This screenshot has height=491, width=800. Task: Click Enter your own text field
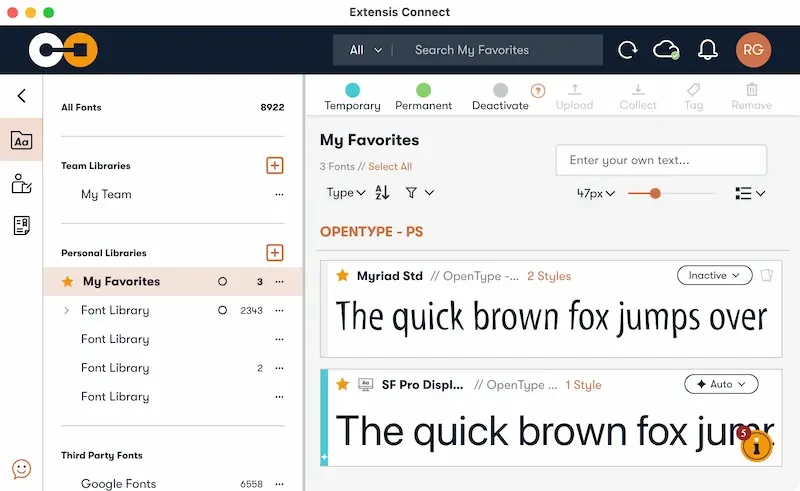[661, 160]
